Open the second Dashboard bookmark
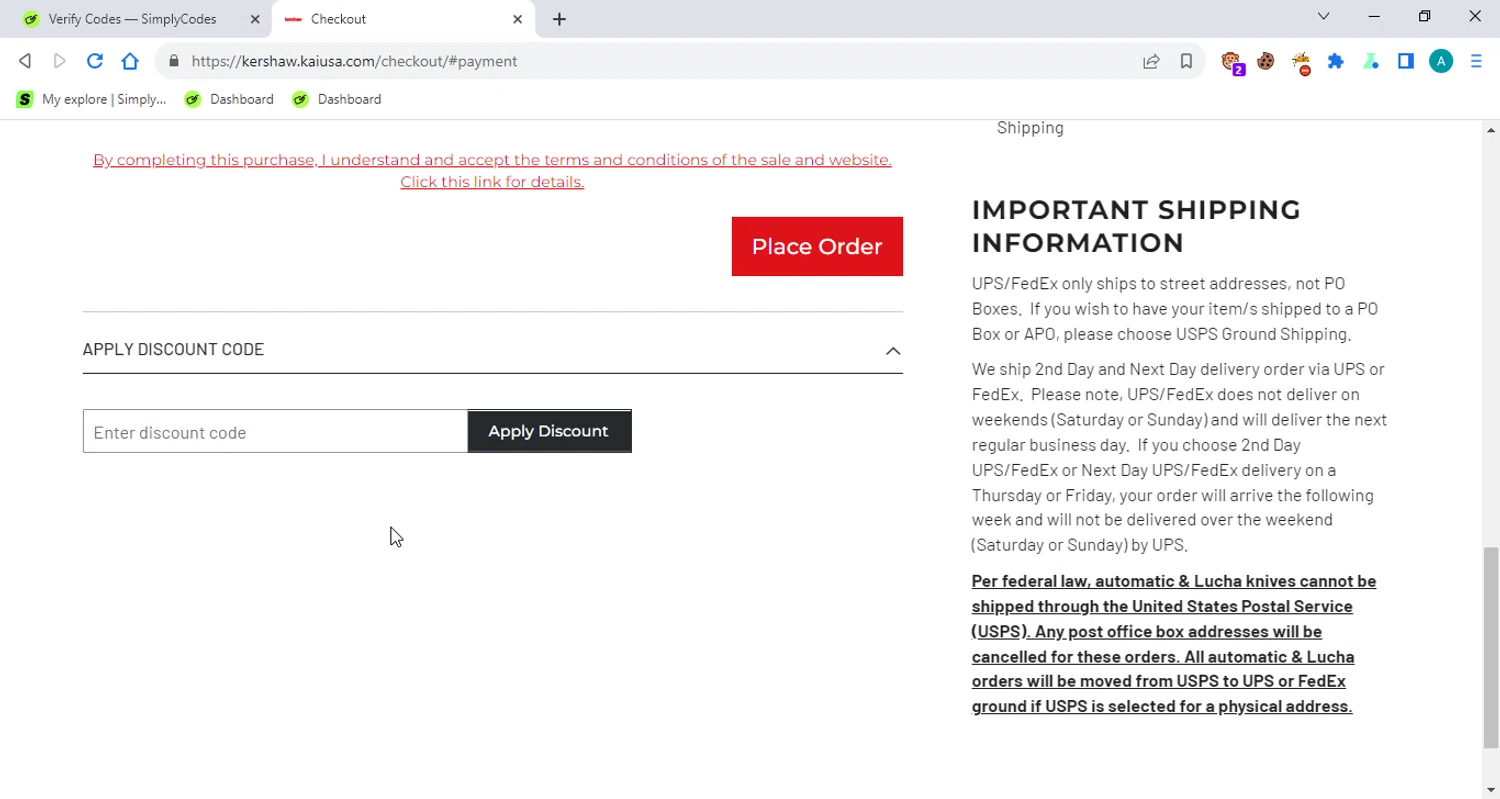The image size is (1500, 799). pos(337,99)
